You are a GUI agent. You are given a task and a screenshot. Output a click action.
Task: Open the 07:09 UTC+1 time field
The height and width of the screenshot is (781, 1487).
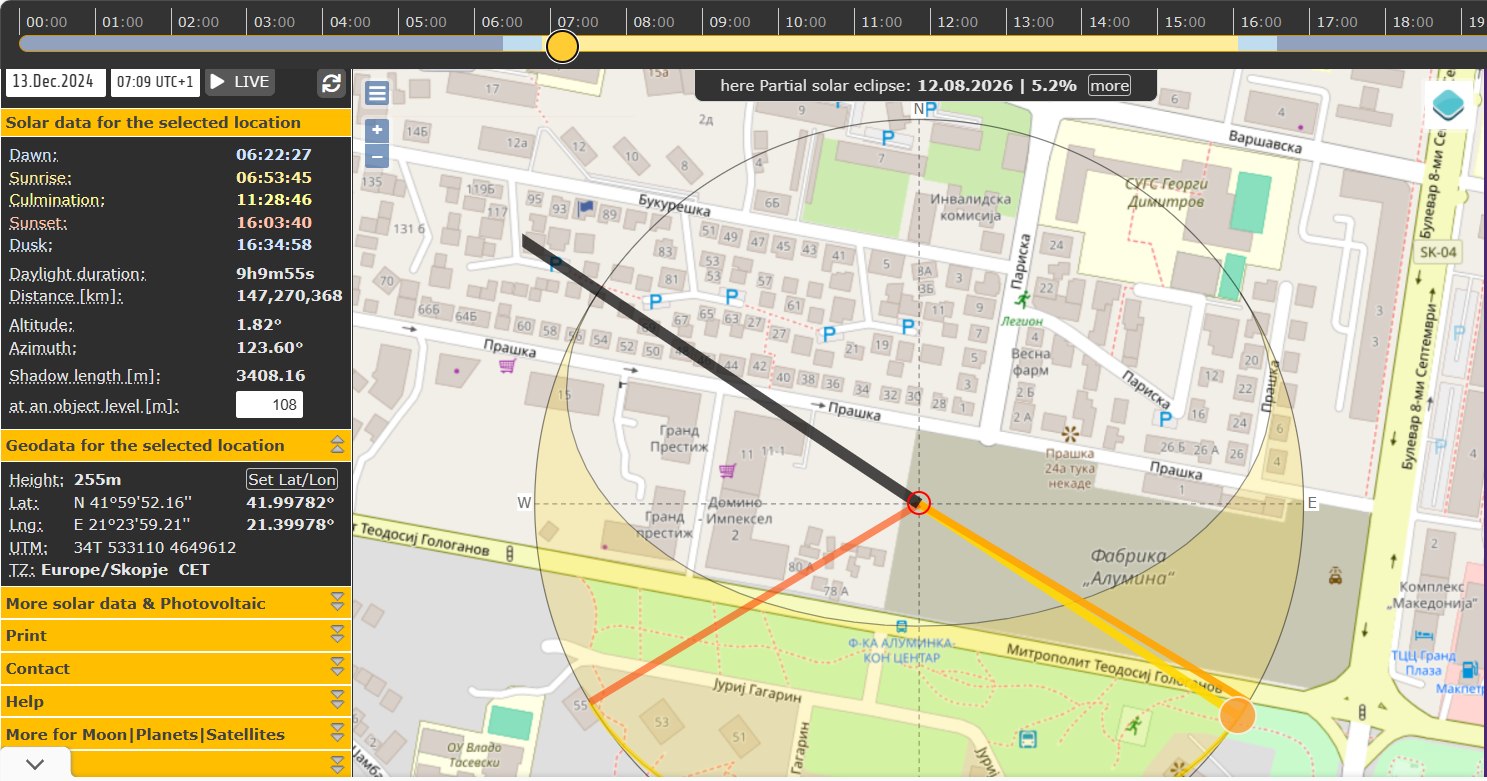tap(155, 81)
